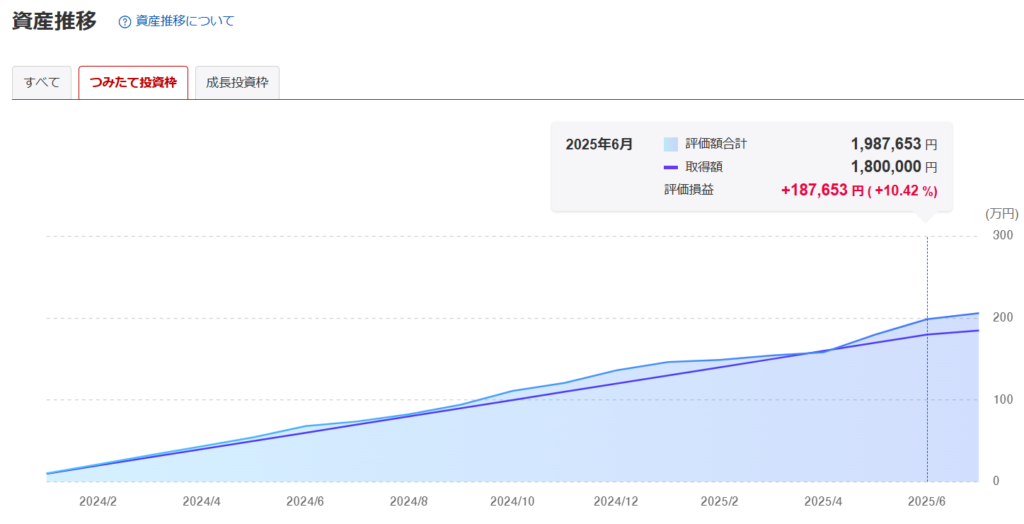Click the 2025/2 label on the x-axis
The width and height of the screenshot is (1024, 524).
click(x=720, y=502)
